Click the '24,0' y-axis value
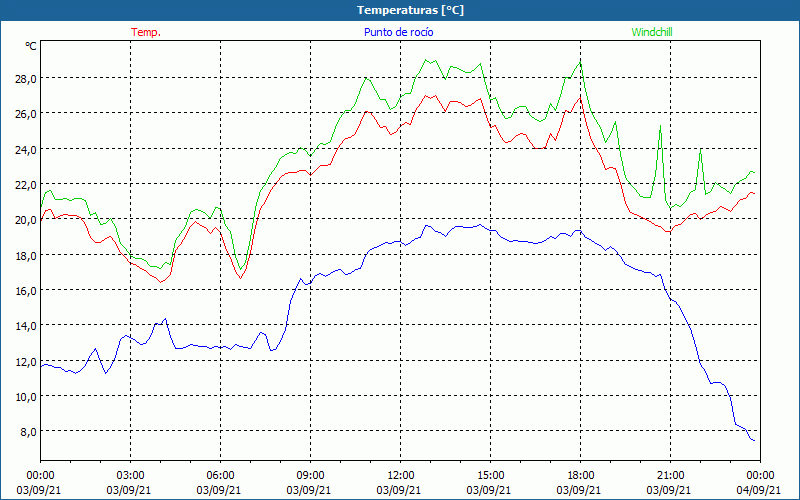This screenshot has width=800, height=500. click(25, 149)
